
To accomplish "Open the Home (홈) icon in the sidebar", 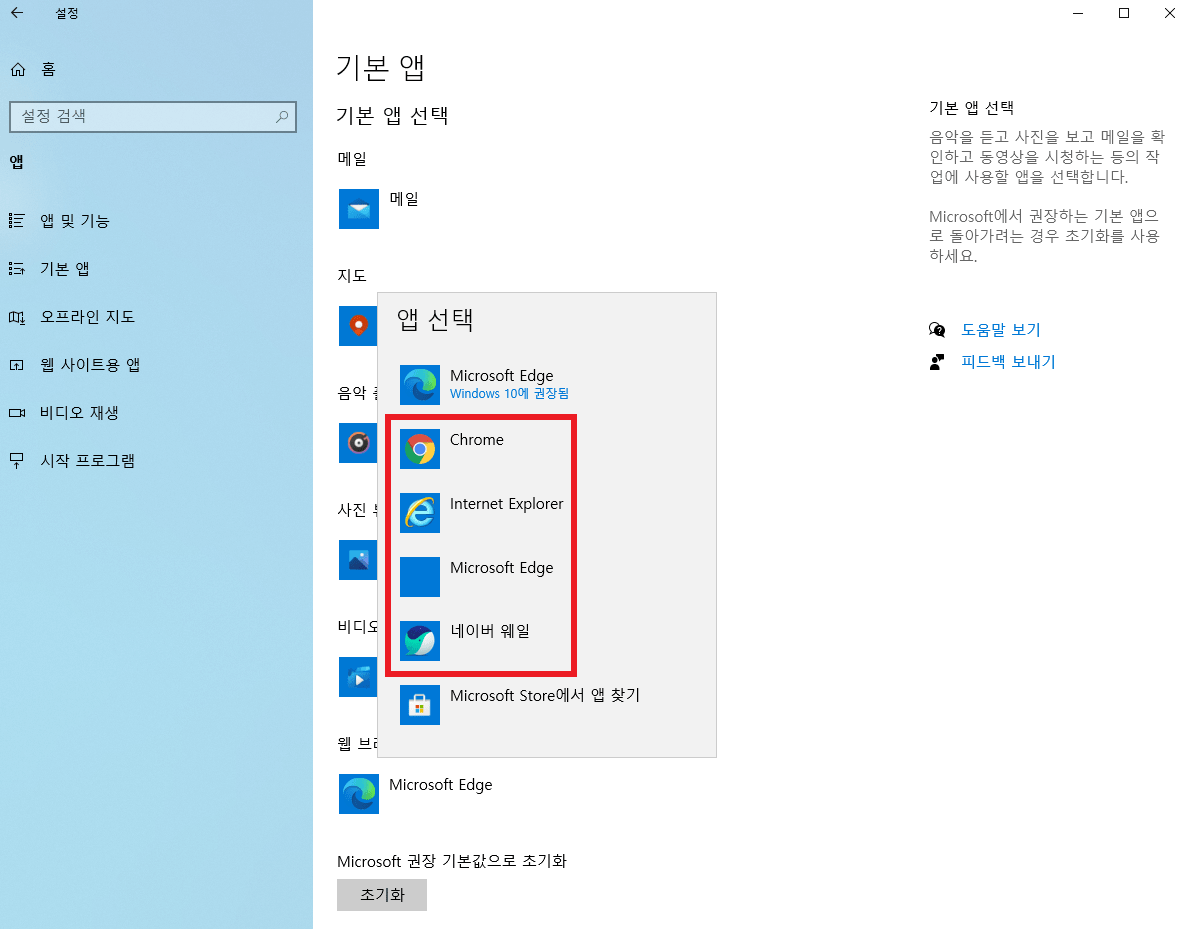I will pos(18,70).
